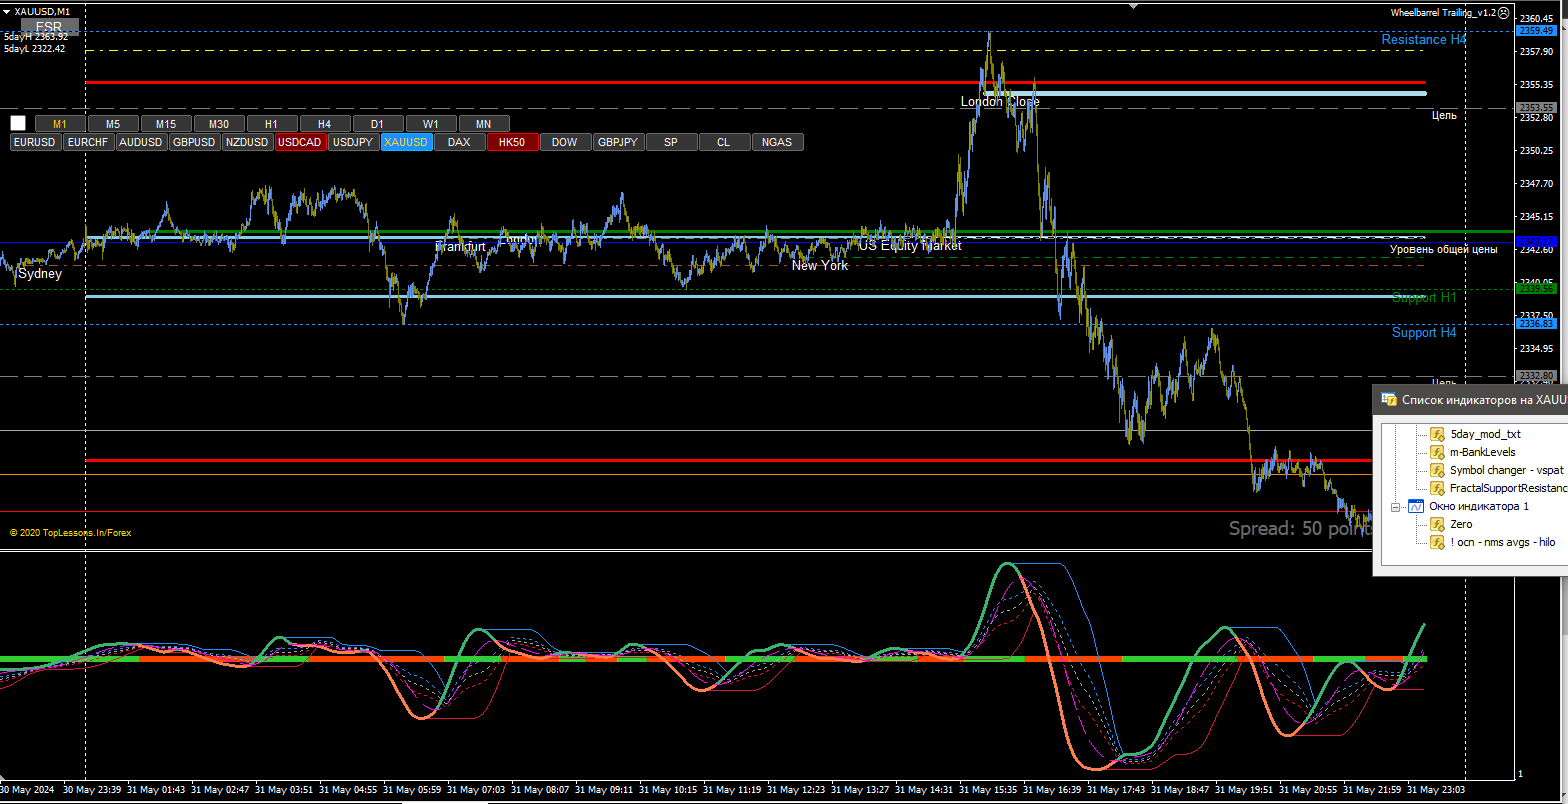The image size is (1568, 804).
Task: Toggle the Wheelbarrel Trailing expert smiley icon
Action: pos(1504,12)
